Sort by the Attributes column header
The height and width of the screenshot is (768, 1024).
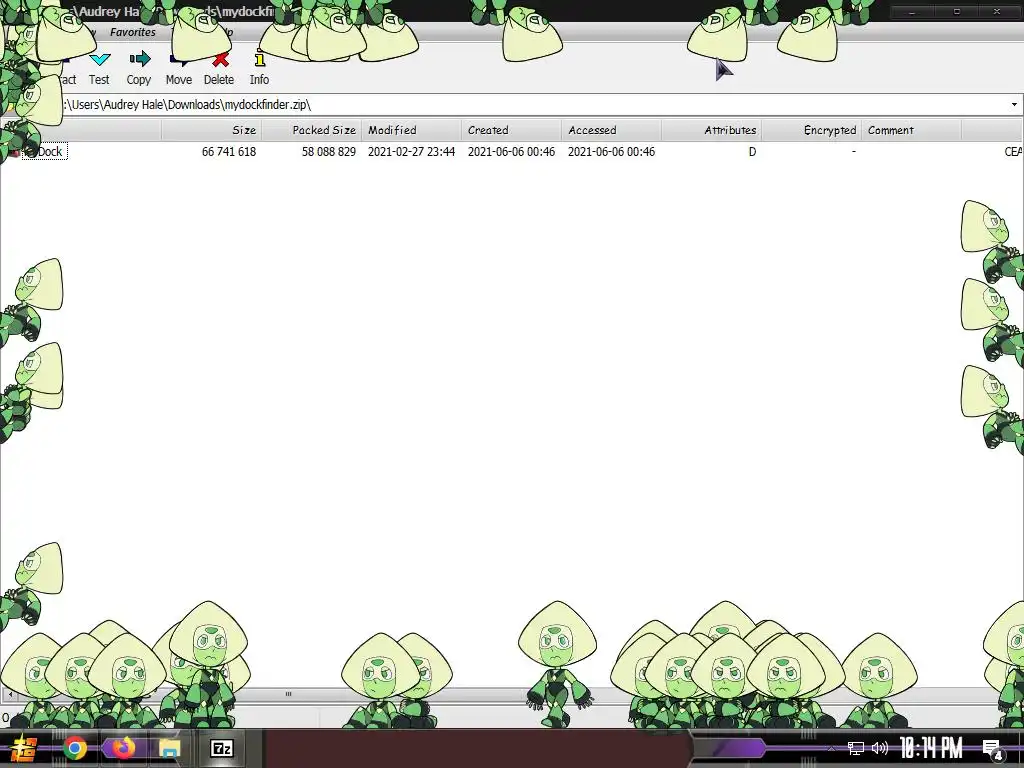tap(711, 130)
